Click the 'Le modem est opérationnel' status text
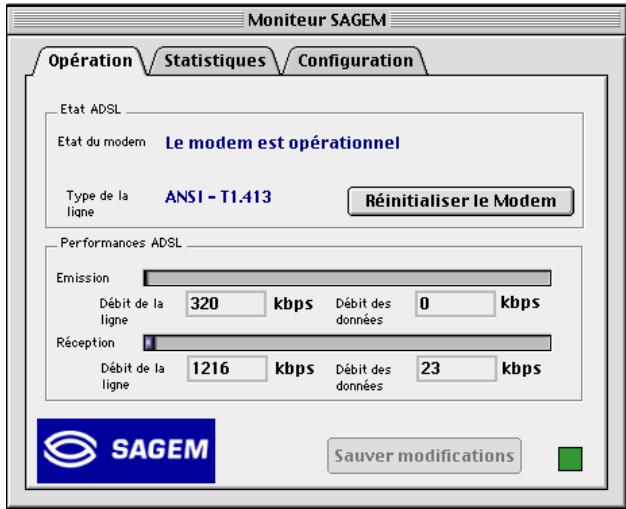The width and height of the screenshot is (626, 509). point(283,143)
